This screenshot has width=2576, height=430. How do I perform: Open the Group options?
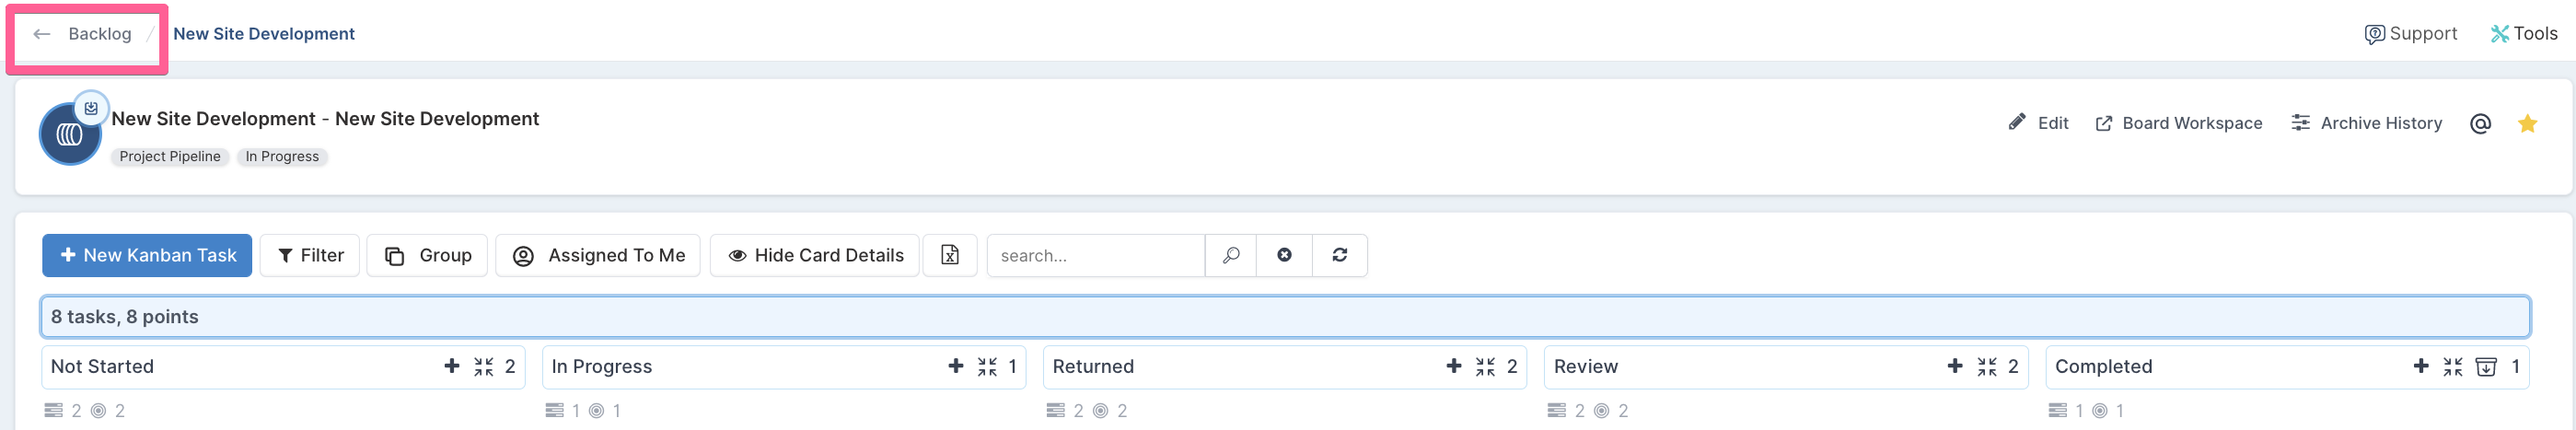[x=427, y=255]
